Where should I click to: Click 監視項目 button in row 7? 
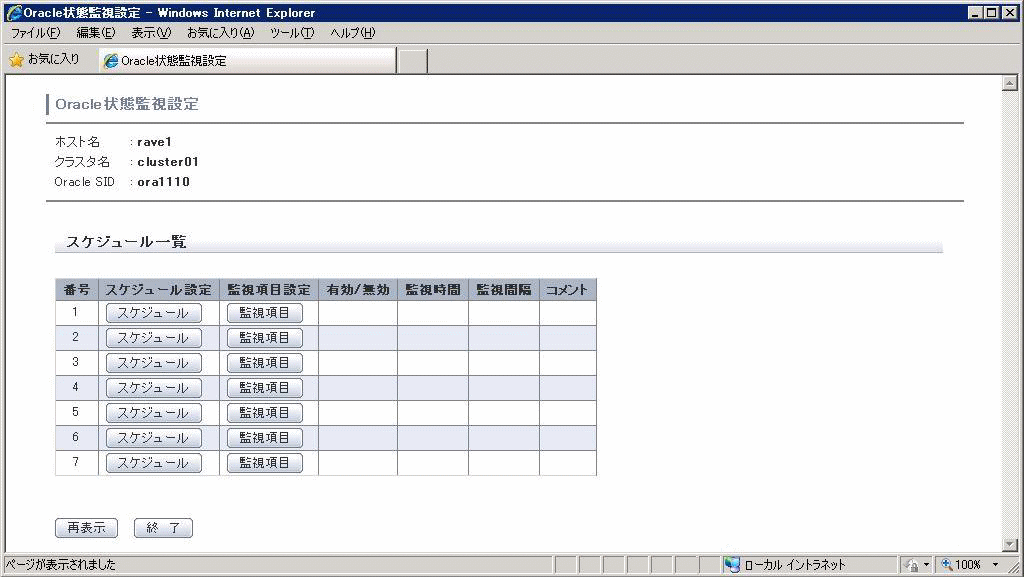264,463
